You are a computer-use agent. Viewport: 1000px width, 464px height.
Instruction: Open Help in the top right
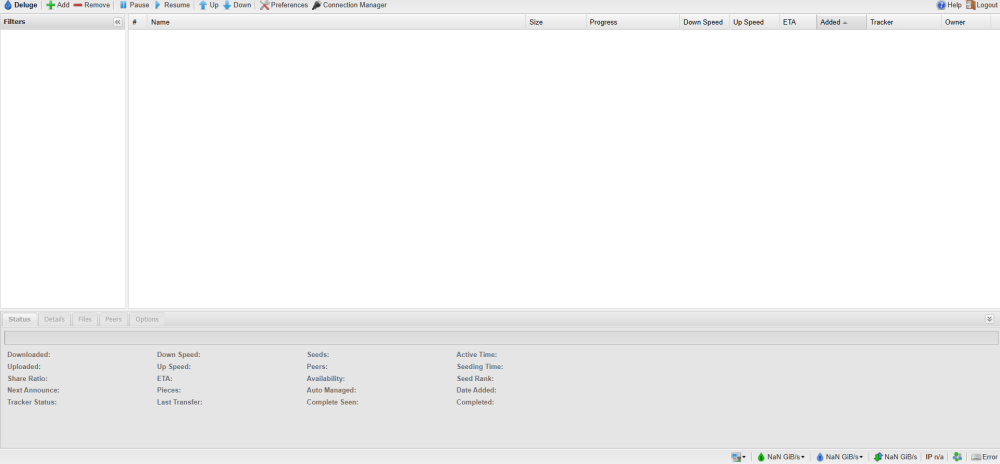click(949, 5)
